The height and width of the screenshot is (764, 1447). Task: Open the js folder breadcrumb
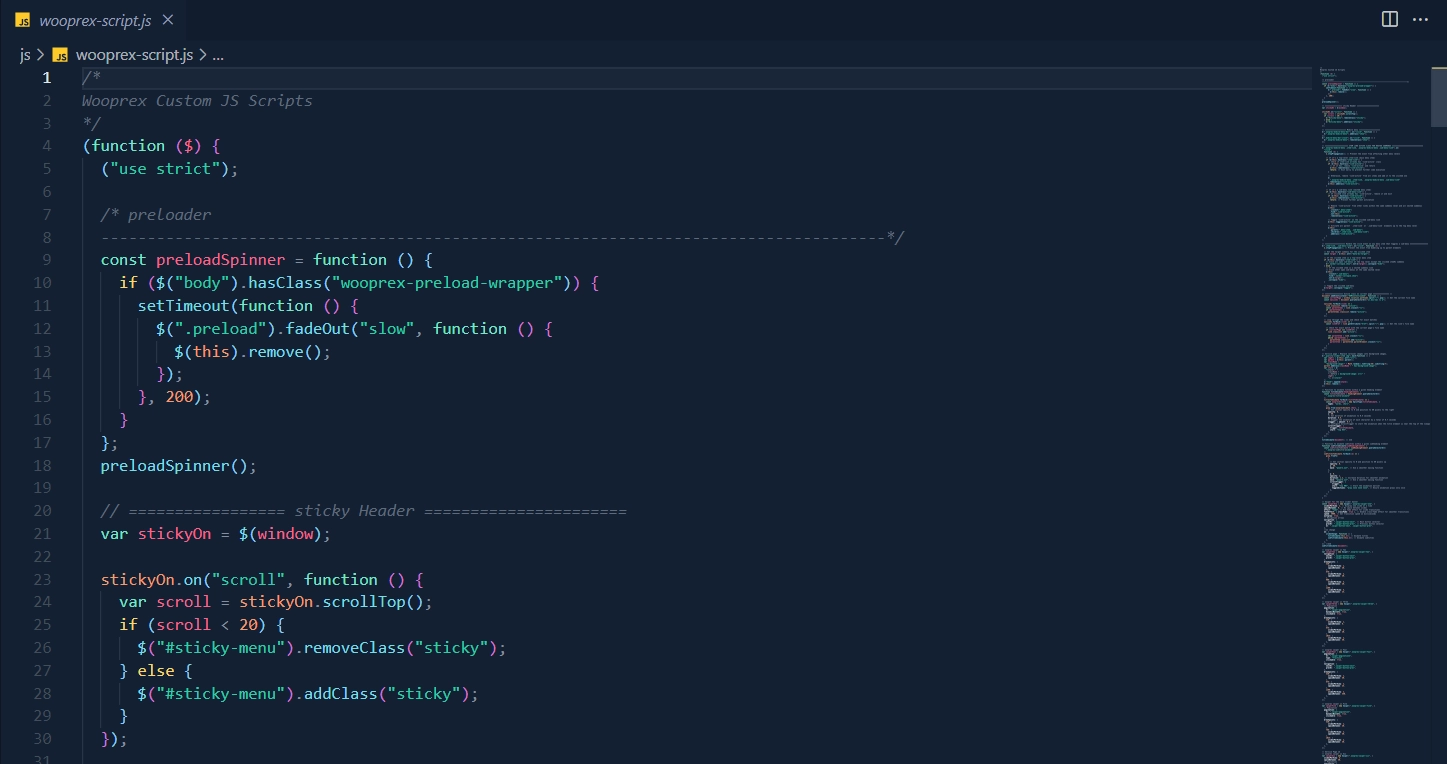[x=25, y=55]
